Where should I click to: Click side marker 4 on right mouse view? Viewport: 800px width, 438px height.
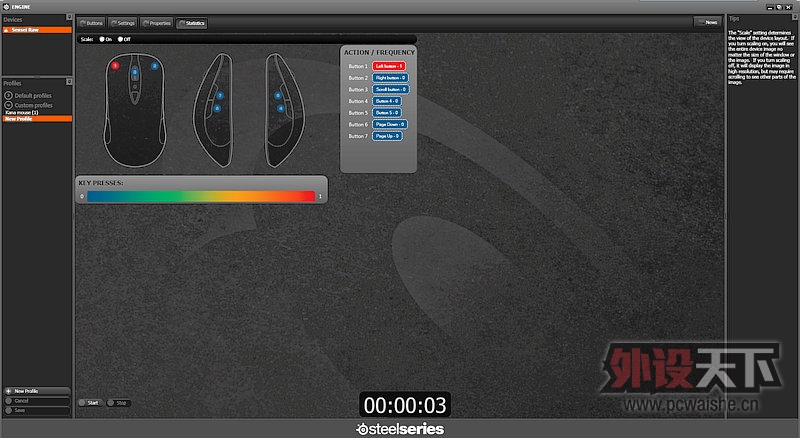pos(280,108)
